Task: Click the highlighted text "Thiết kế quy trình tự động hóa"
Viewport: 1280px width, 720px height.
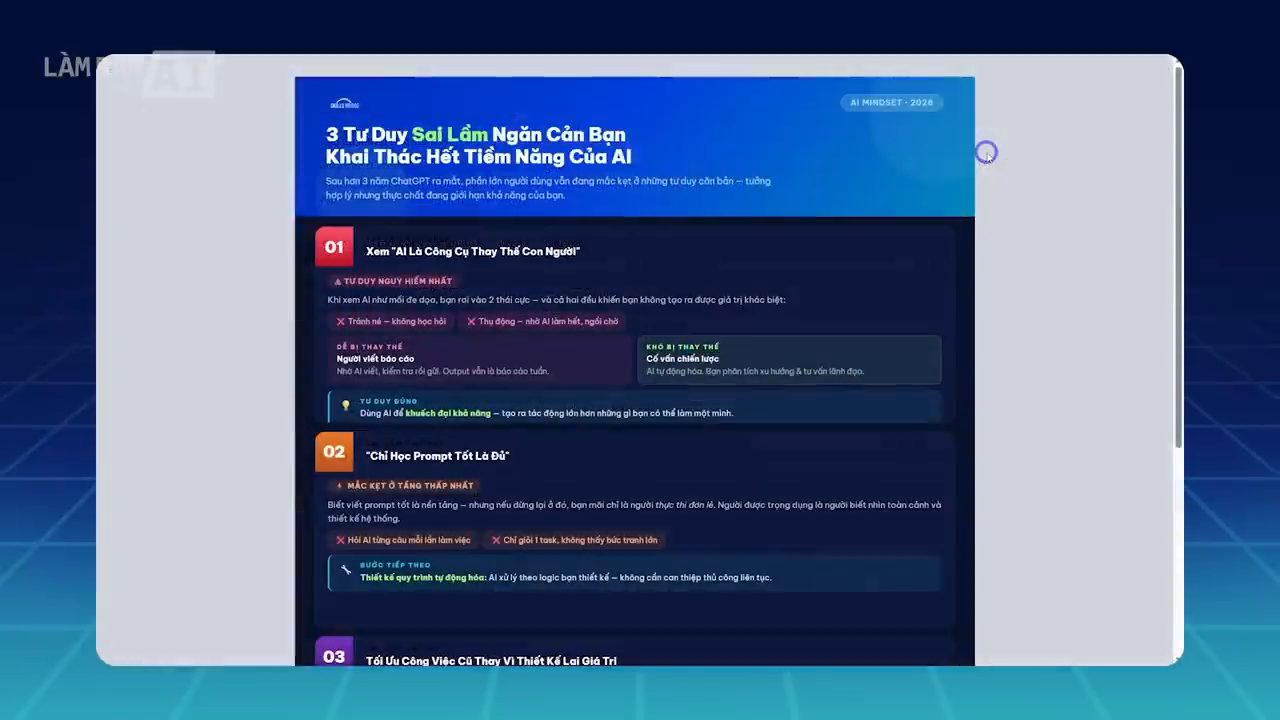Action: click(x=422, y=577)
